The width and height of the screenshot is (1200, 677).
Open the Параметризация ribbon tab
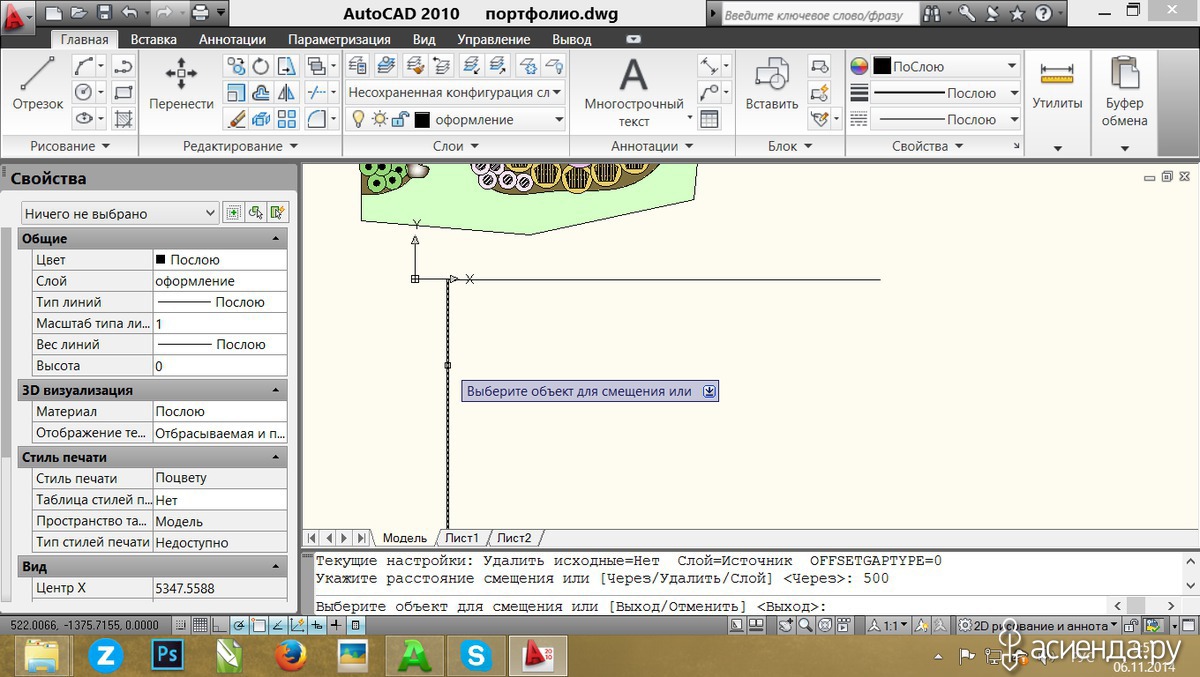coord(339,39)
